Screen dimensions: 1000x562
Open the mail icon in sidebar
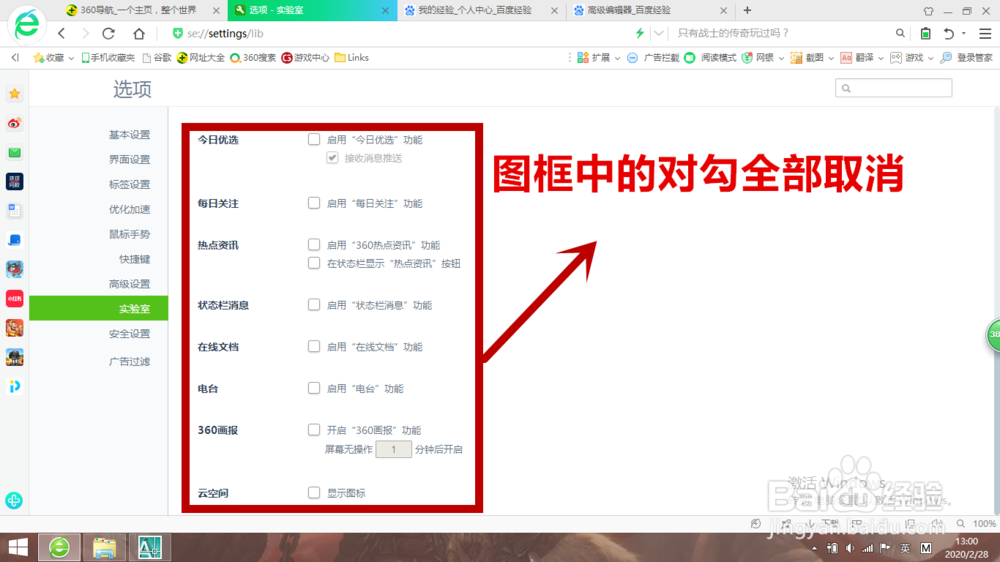point(15,152)
